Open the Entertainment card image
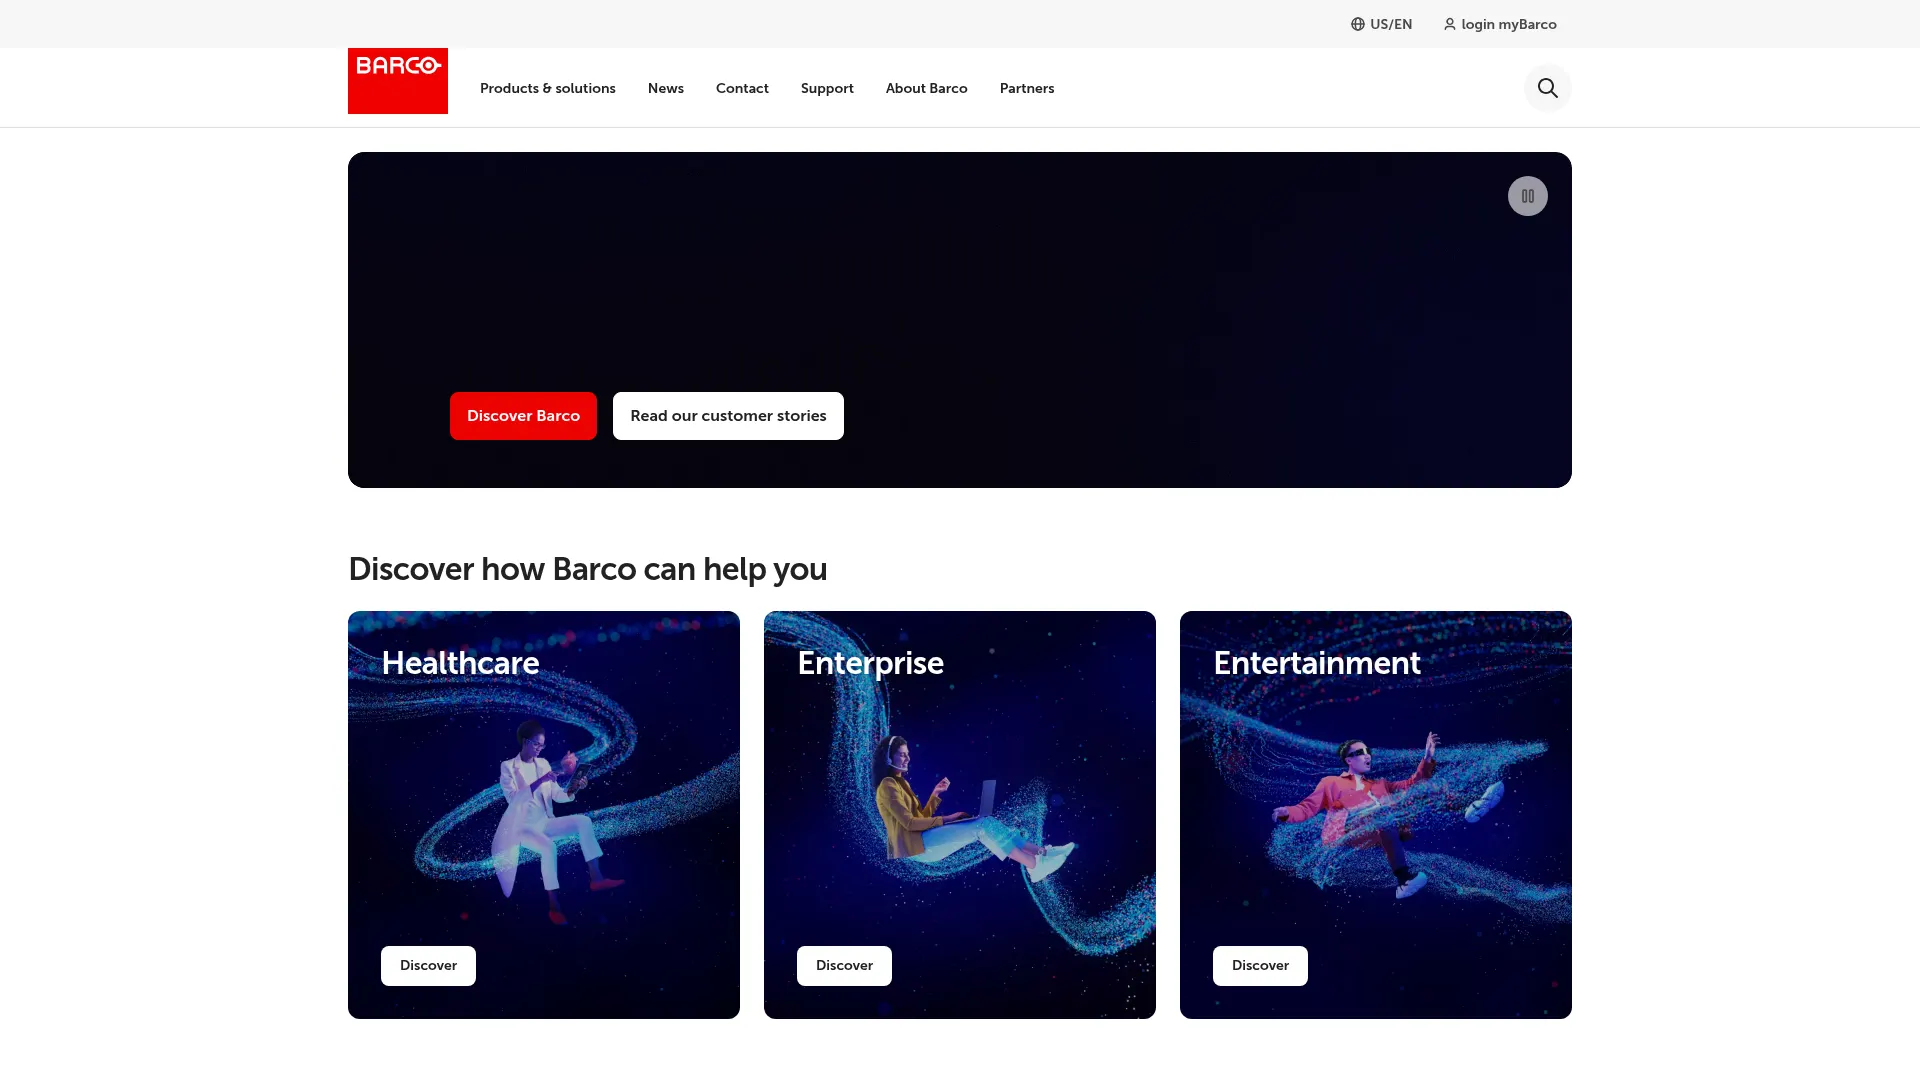 coord(1376,815)
